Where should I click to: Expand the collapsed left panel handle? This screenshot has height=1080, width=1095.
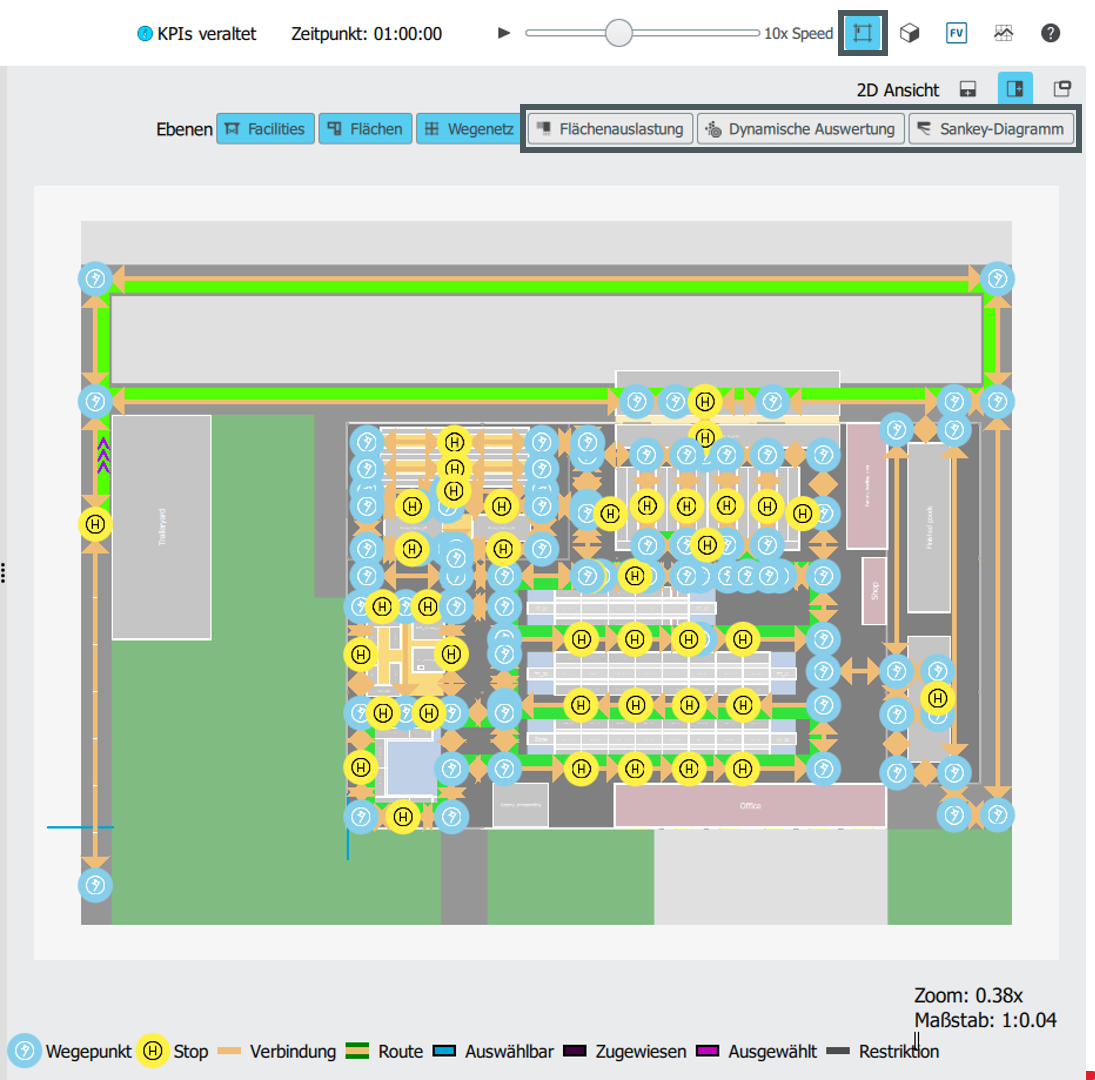pyautogui.click(x=4, y=573)
